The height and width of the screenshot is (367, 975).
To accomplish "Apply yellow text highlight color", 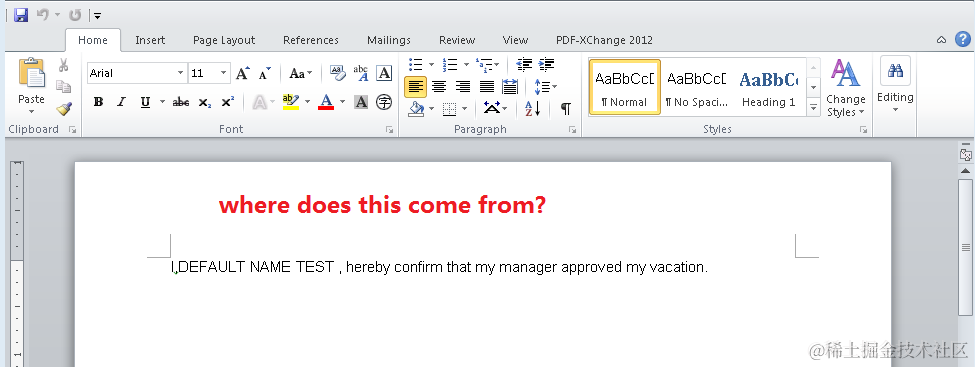I will coord(291,102).
